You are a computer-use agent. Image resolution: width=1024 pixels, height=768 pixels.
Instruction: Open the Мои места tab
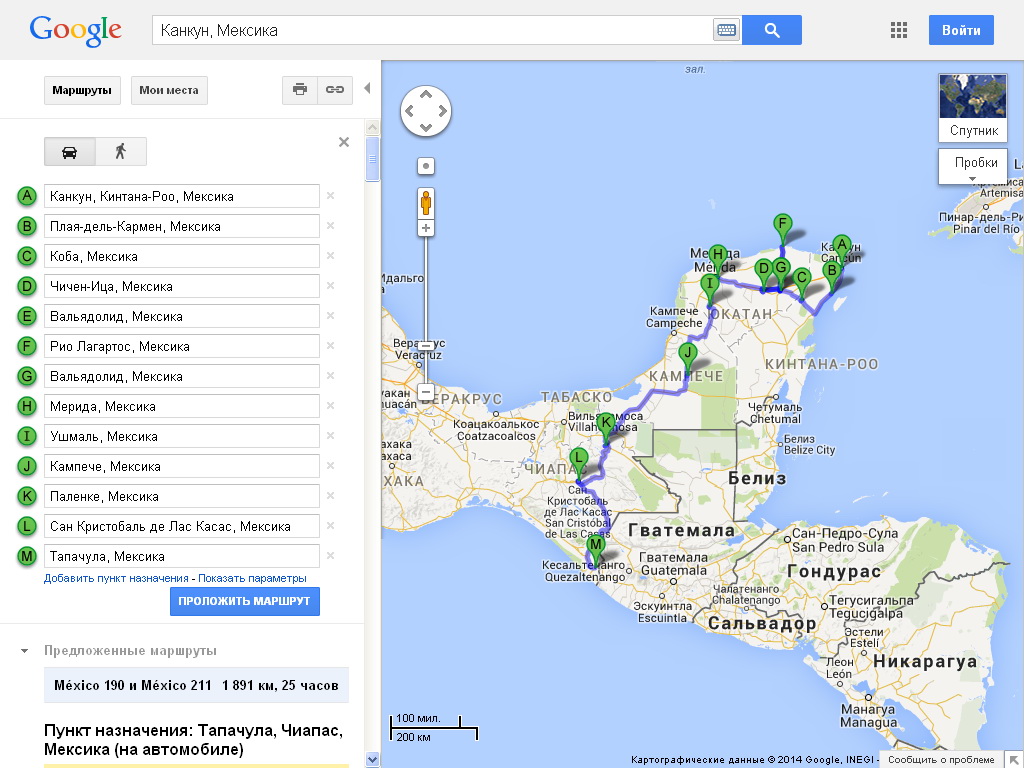(168, 90)
